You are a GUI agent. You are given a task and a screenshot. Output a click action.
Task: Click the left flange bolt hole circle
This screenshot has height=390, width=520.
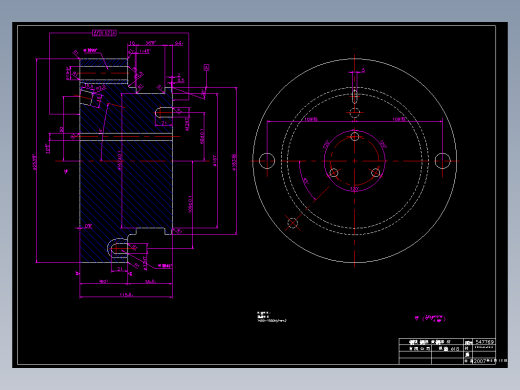(267, 161)
